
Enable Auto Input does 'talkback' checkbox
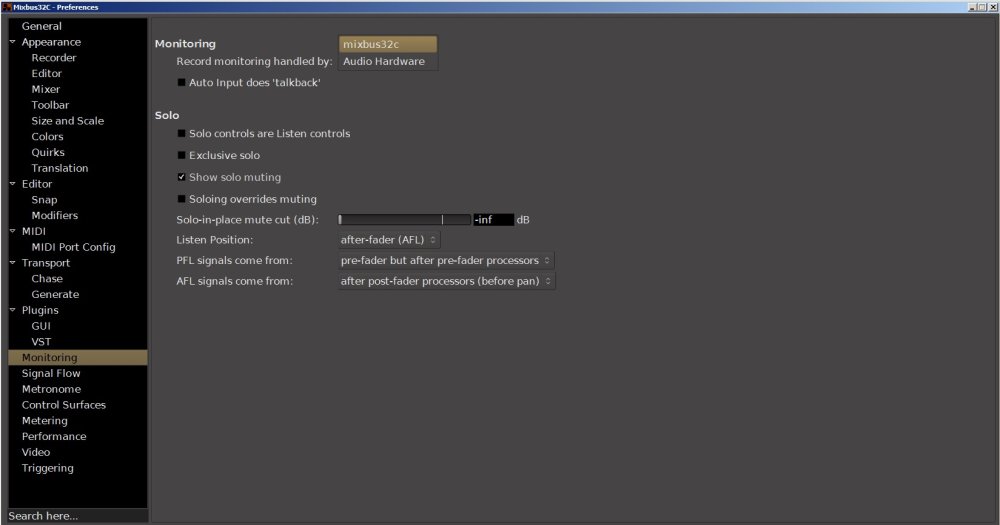(x=181, y=82)
